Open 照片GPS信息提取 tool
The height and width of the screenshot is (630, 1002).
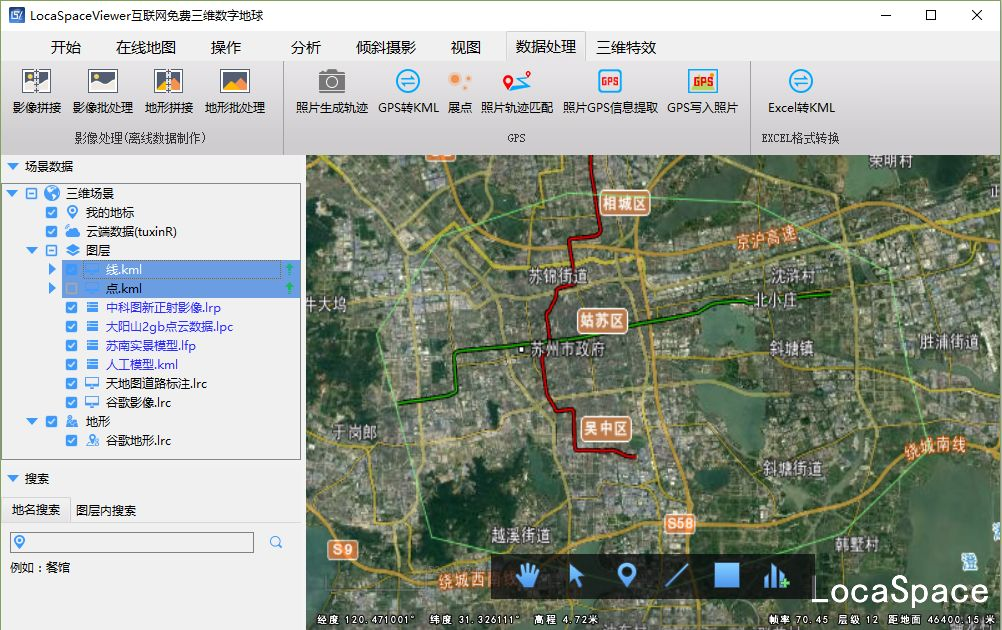click(610, 91)
